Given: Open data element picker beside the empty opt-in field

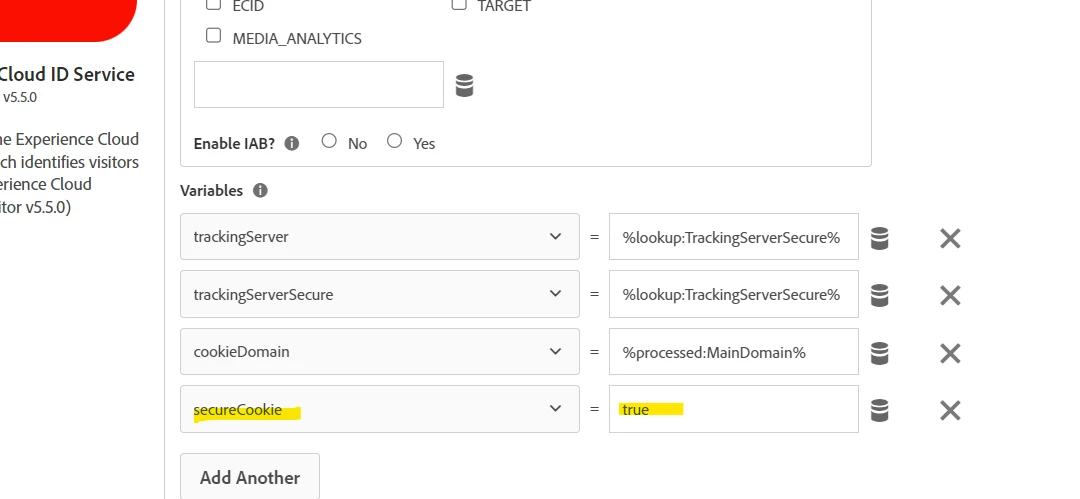Looking at the screenshot, I should [464, 85].
